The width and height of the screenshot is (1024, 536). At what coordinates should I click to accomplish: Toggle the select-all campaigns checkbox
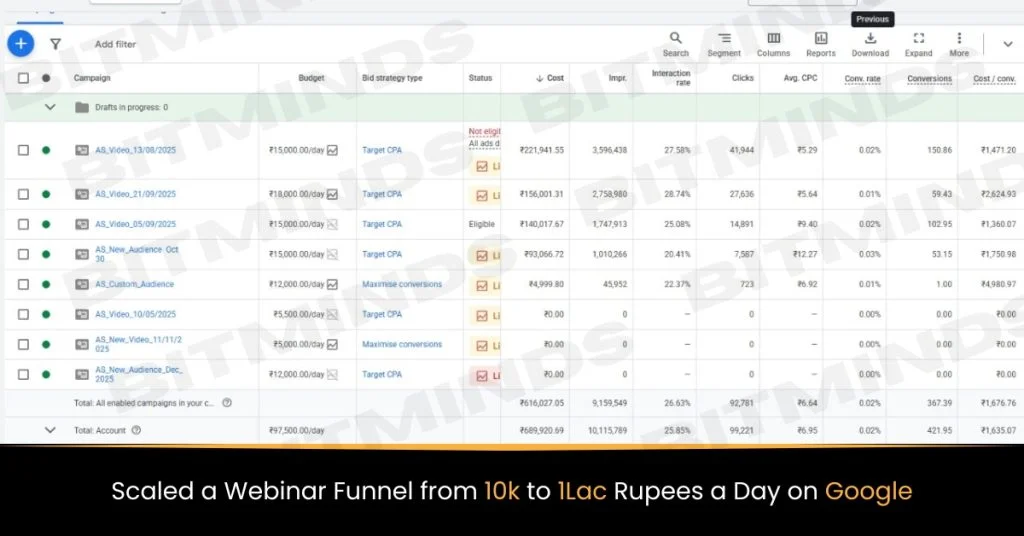coord(24,78)
